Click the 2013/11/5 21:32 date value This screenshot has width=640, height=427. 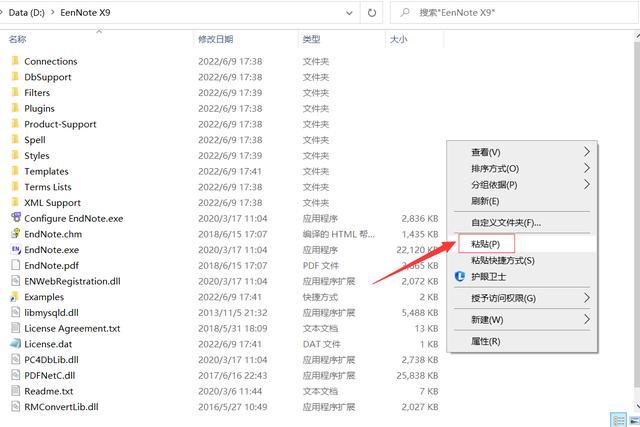click(x=233, y=313)
